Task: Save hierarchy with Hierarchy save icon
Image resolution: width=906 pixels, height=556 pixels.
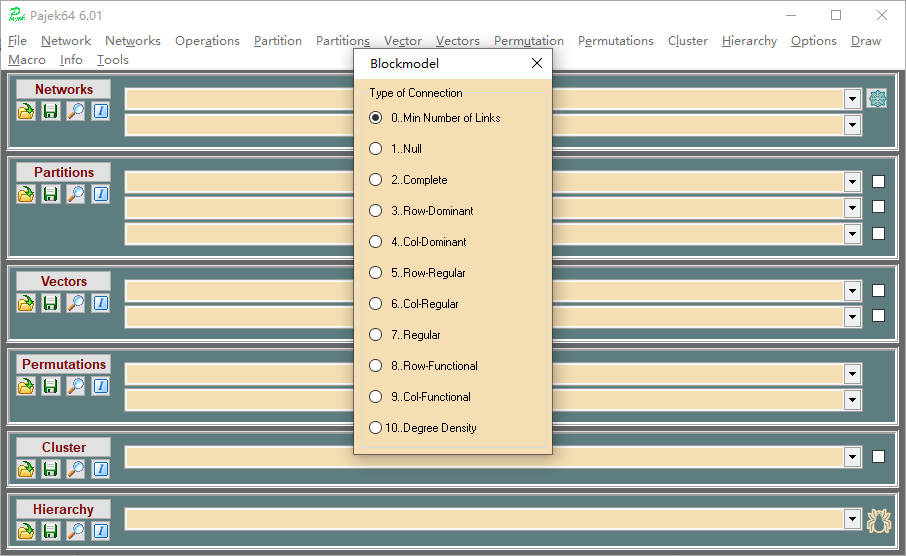Action: 51,531
